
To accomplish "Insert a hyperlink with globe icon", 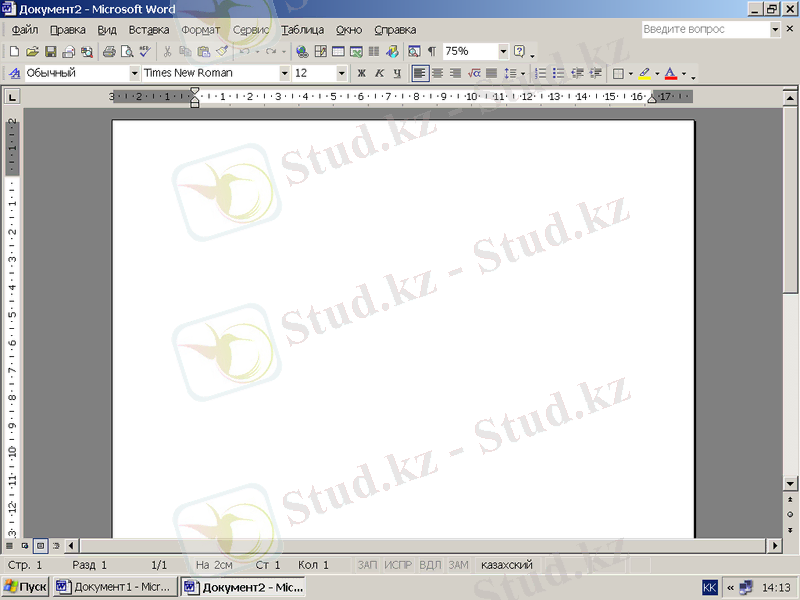I will (302, 52).
